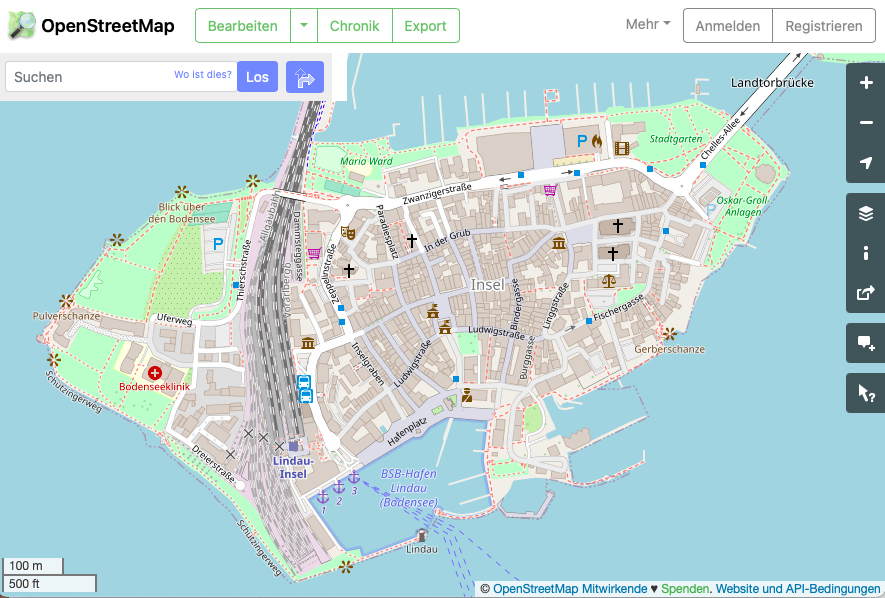Activate the query features tool

[866, 393]
